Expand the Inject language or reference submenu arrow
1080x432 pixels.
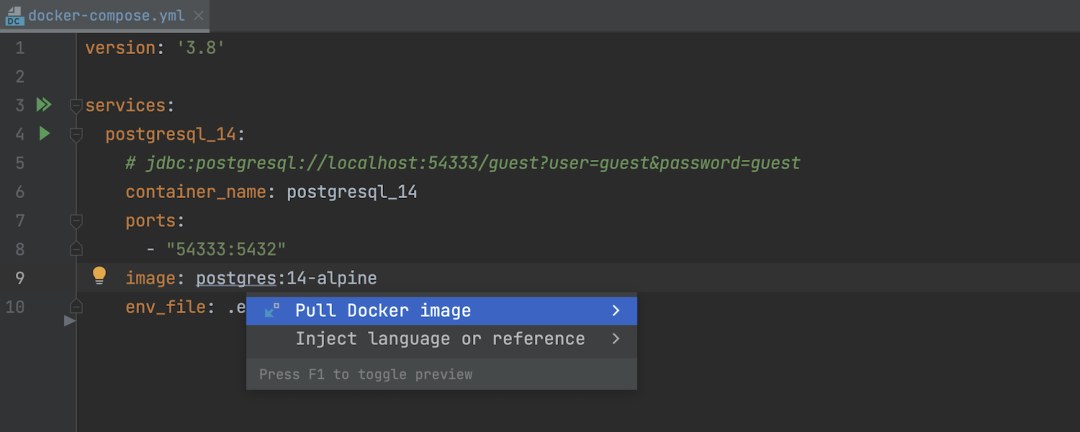616,339
